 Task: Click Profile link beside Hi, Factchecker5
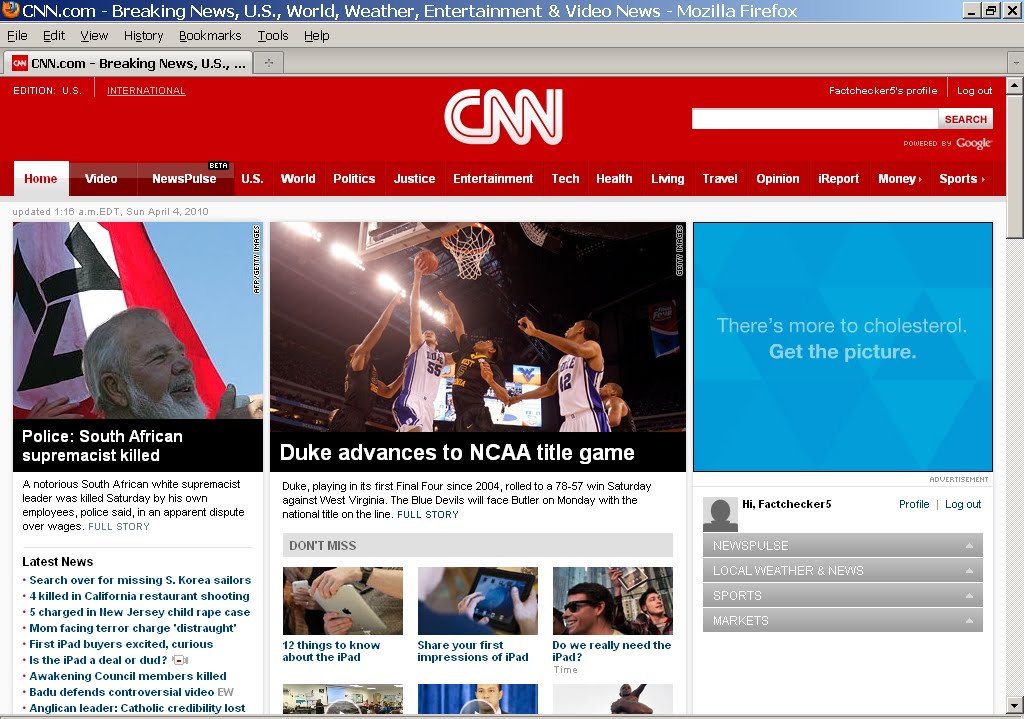coord(914,504)
